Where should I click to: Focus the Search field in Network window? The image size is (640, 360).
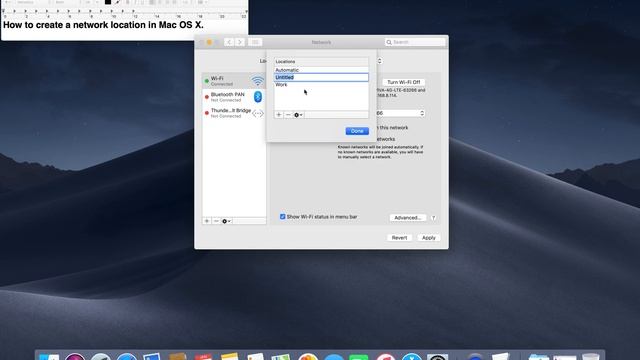415,42
